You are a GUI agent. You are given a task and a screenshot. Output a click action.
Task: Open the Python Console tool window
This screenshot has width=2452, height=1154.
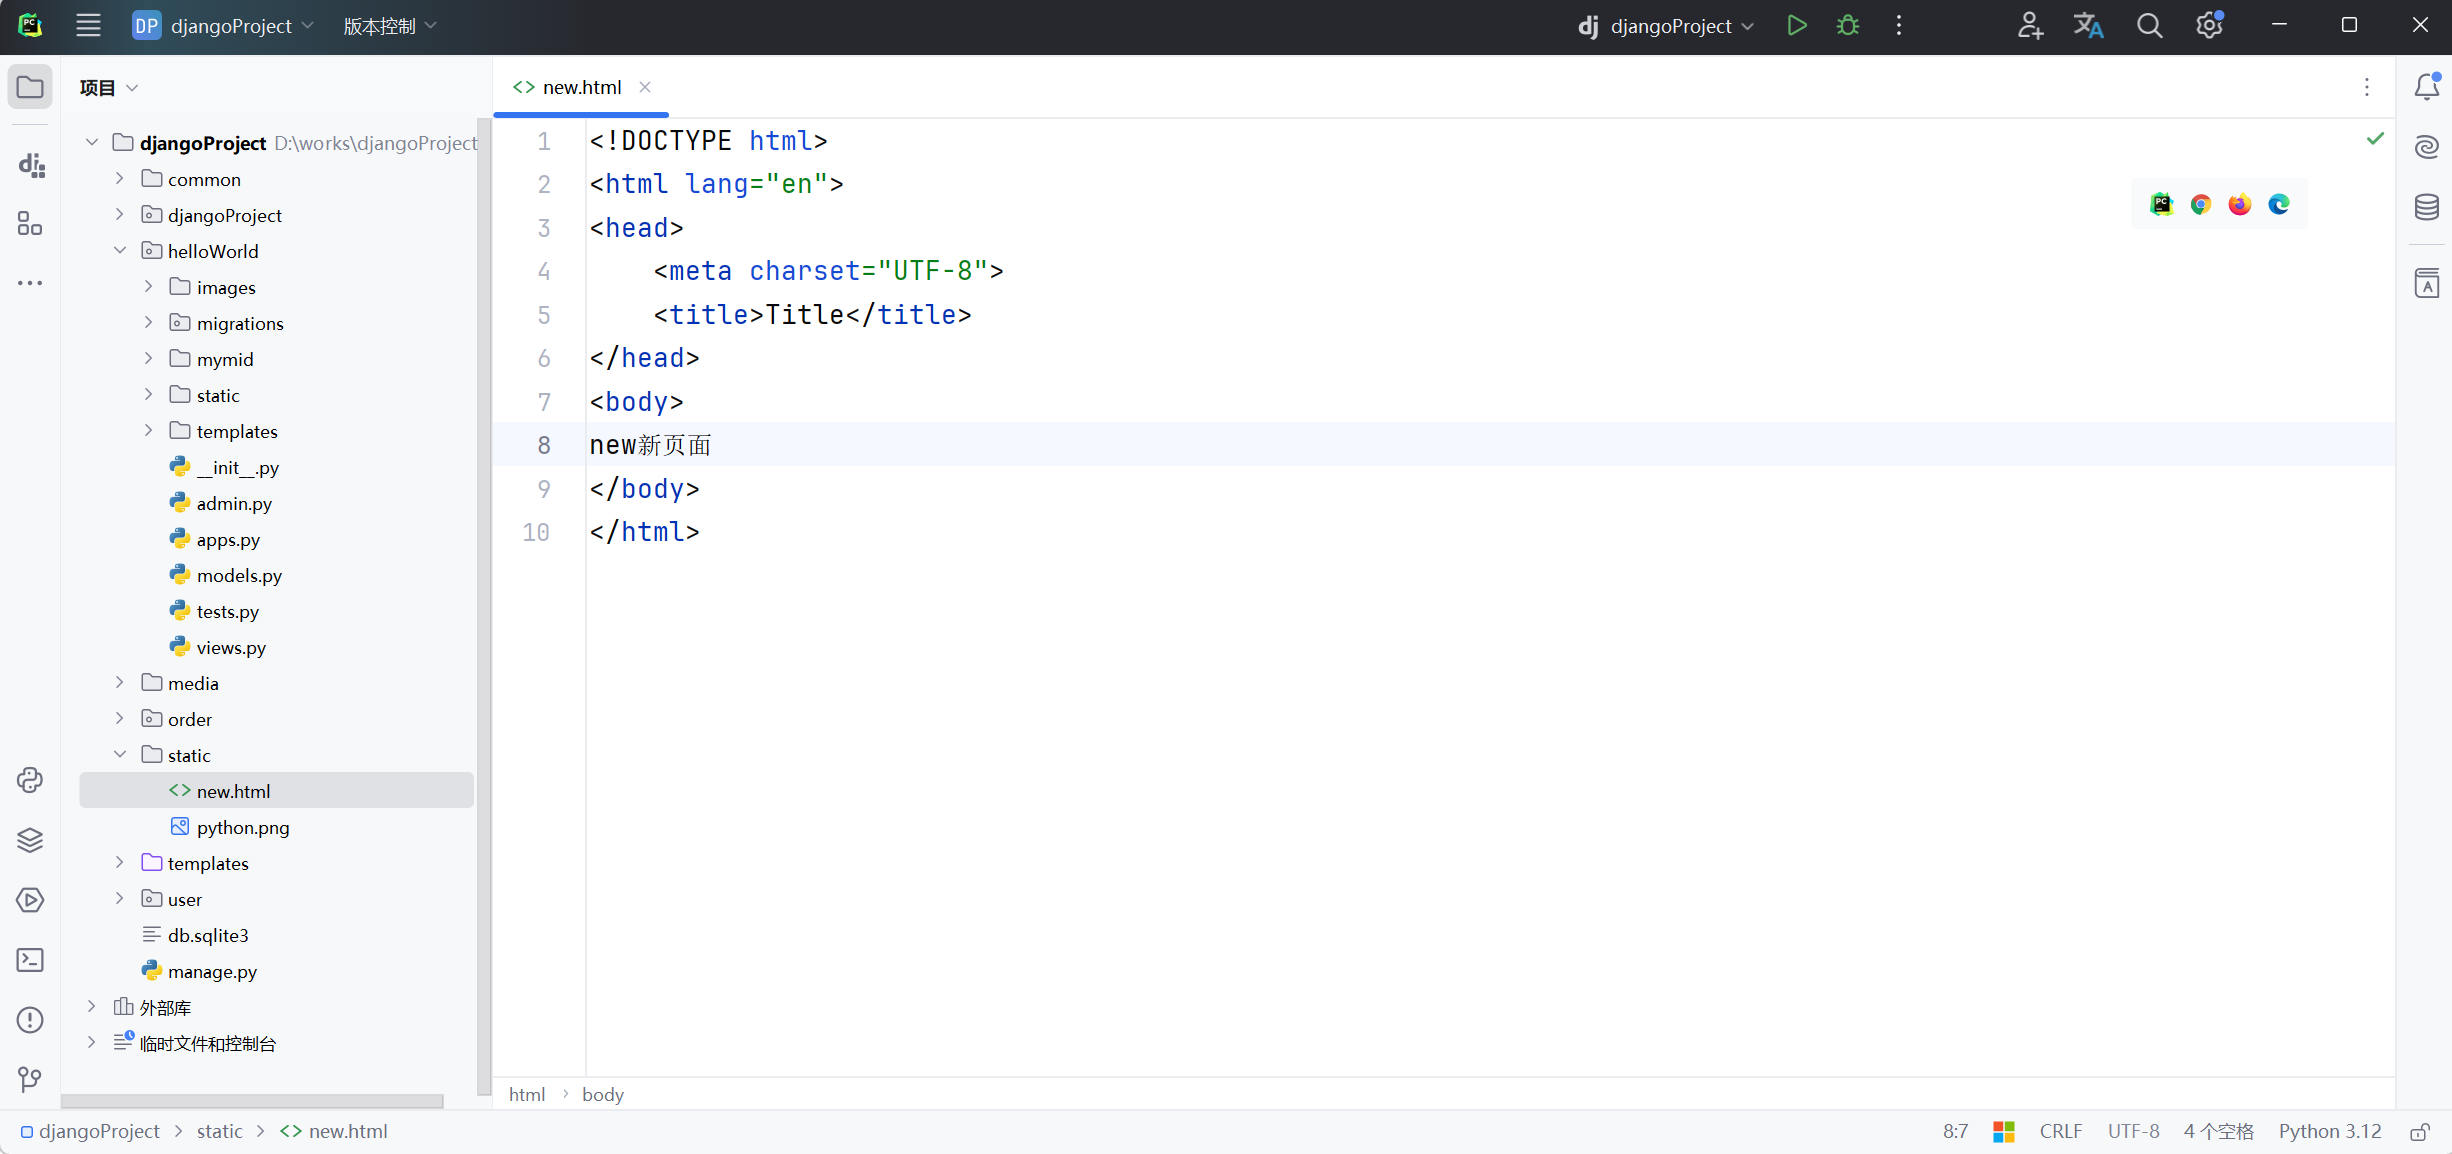[30, 780]
